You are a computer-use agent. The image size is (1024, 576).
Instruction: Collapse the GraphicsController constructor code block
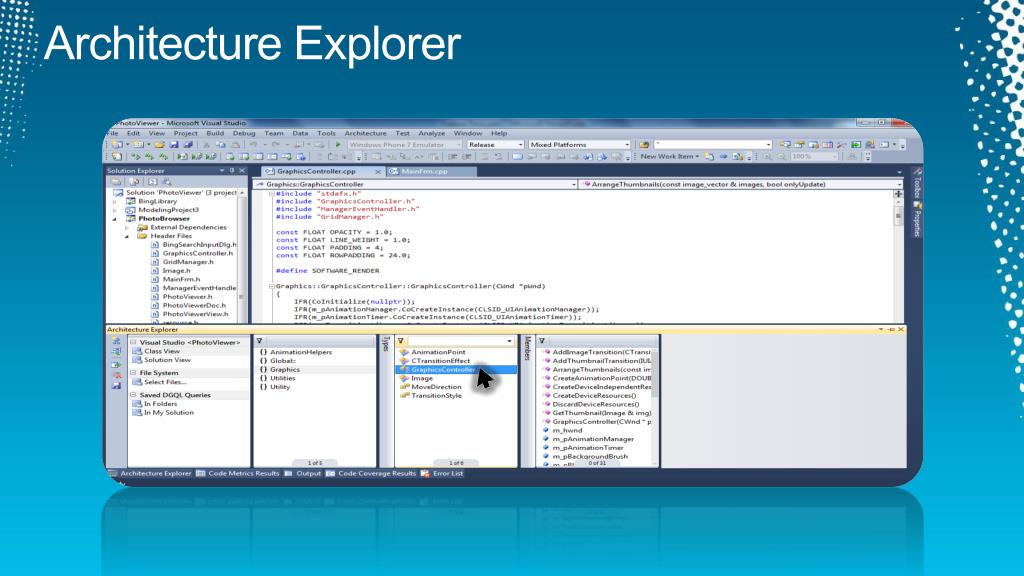coord(272,286)
